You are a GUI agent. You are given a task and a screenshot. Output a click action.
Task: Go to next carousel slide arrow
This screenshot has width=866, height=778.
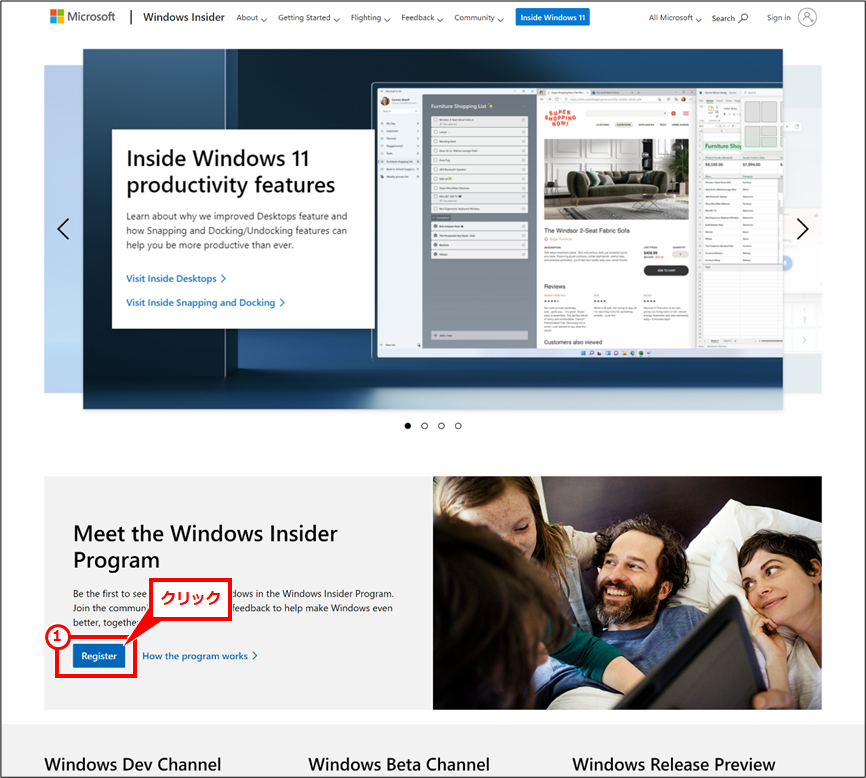point(802,229)
